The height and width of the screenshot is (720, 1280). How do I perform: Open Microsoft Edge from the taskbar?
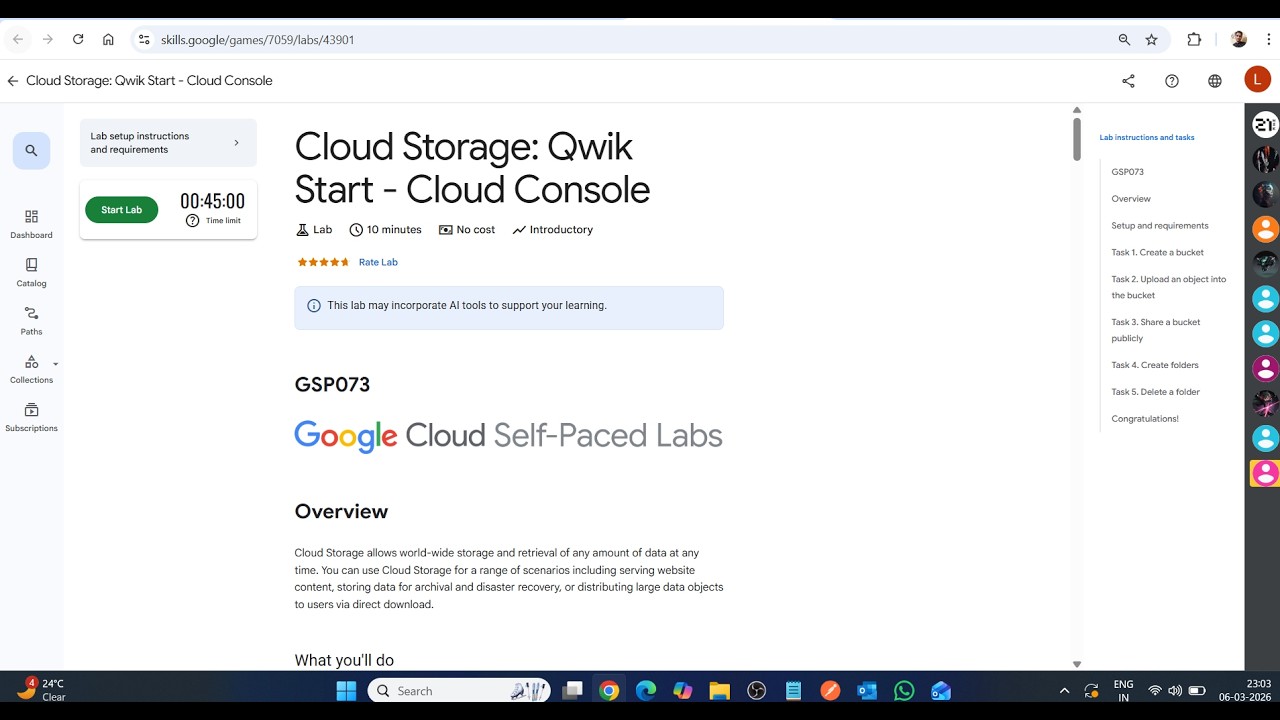click(646, 691)
